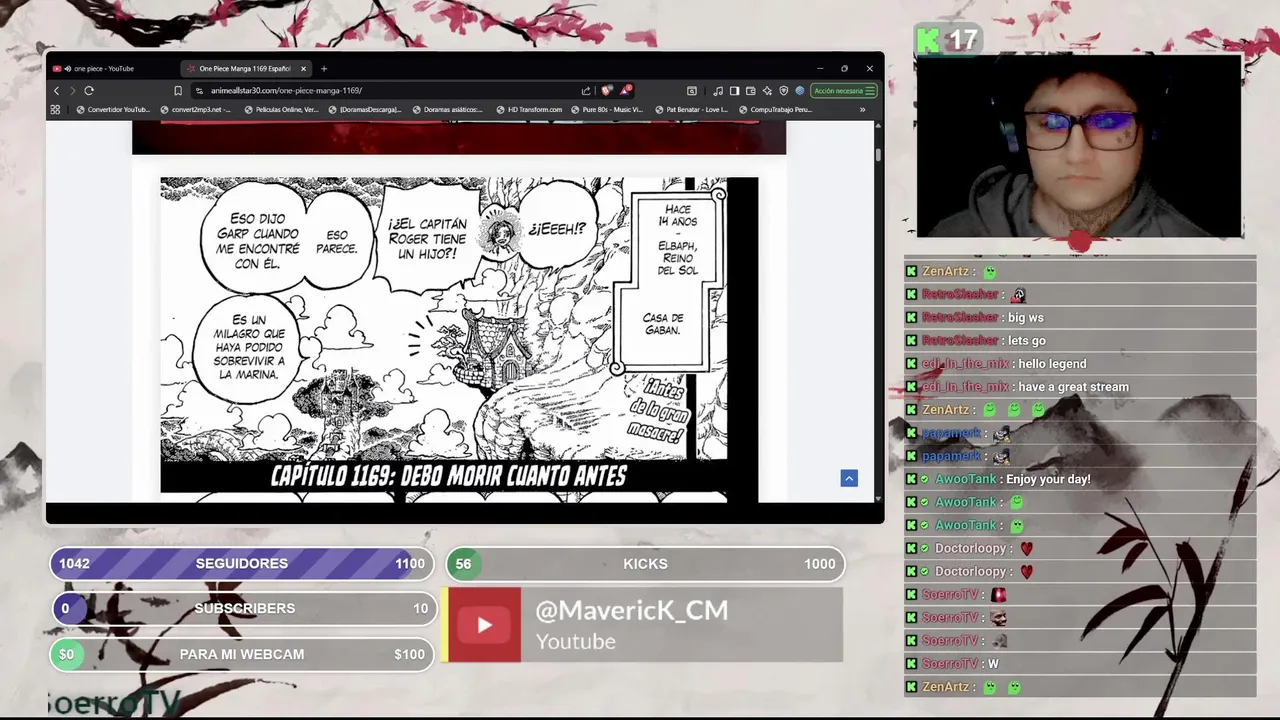Image resolution: width=1280 pixels, height=720 pixels.
Task: Click the webcam video feed
Action: pyautogui.click(x=1079, y=146)
